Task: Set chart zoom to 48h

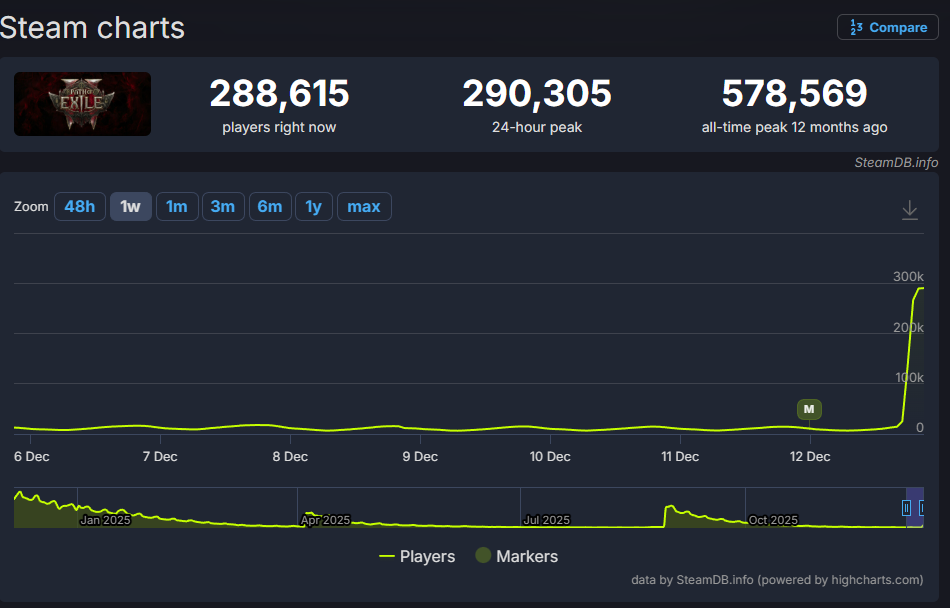Action: click(x=80, y=207)
